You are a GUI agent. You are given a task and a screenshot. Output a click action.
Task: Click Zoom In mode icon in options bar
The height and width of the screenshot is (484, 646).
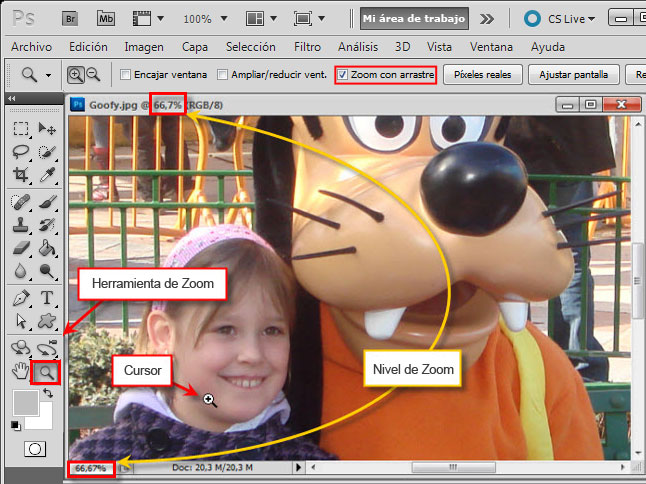coord(75,75)
